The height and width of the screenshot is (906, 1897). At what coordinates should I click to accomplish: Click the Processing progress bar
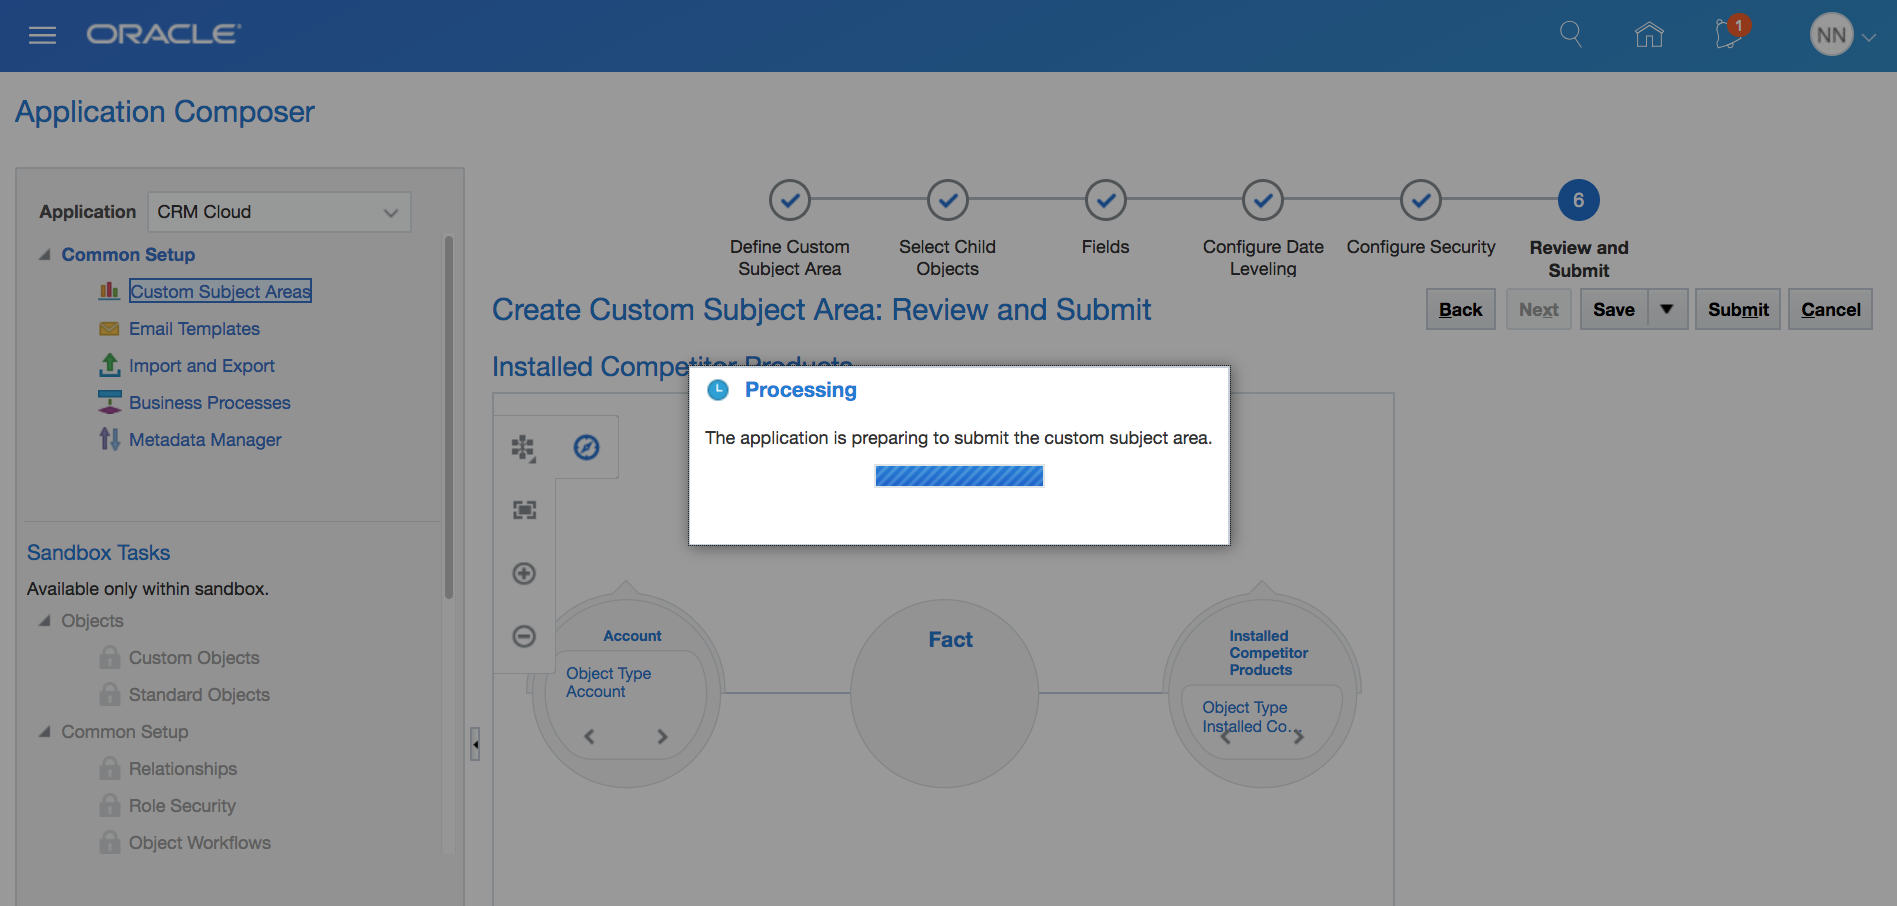(959, 476)
